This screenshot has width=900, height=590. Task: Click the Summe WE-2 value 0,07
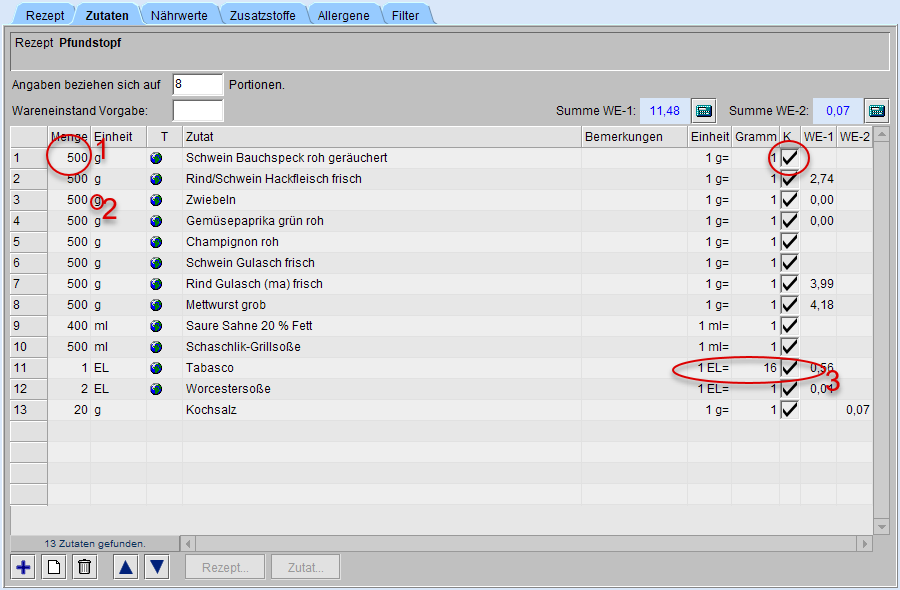837,111
